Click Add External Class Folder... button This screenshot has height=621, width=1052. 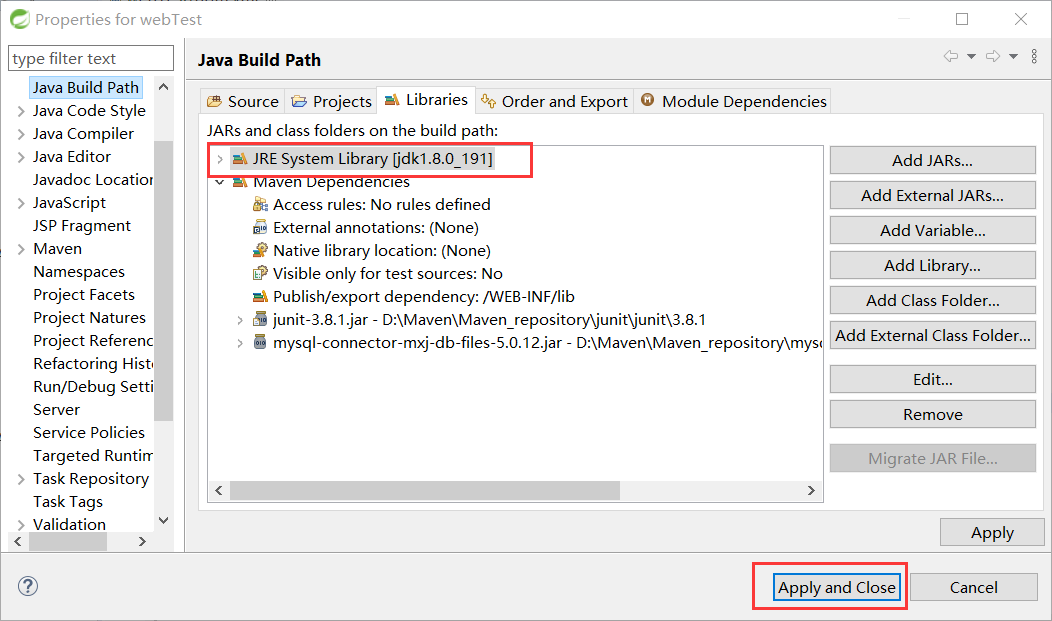(x=933, y=335)
